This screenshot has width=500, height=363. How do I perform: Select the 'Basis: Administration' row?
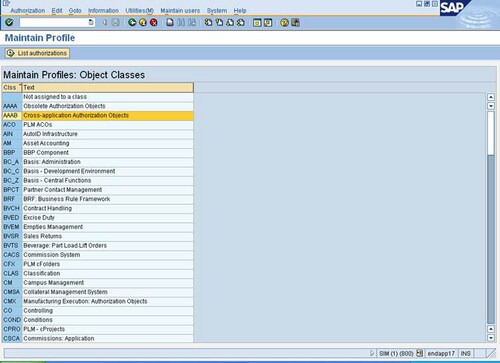tap(98, 162)
